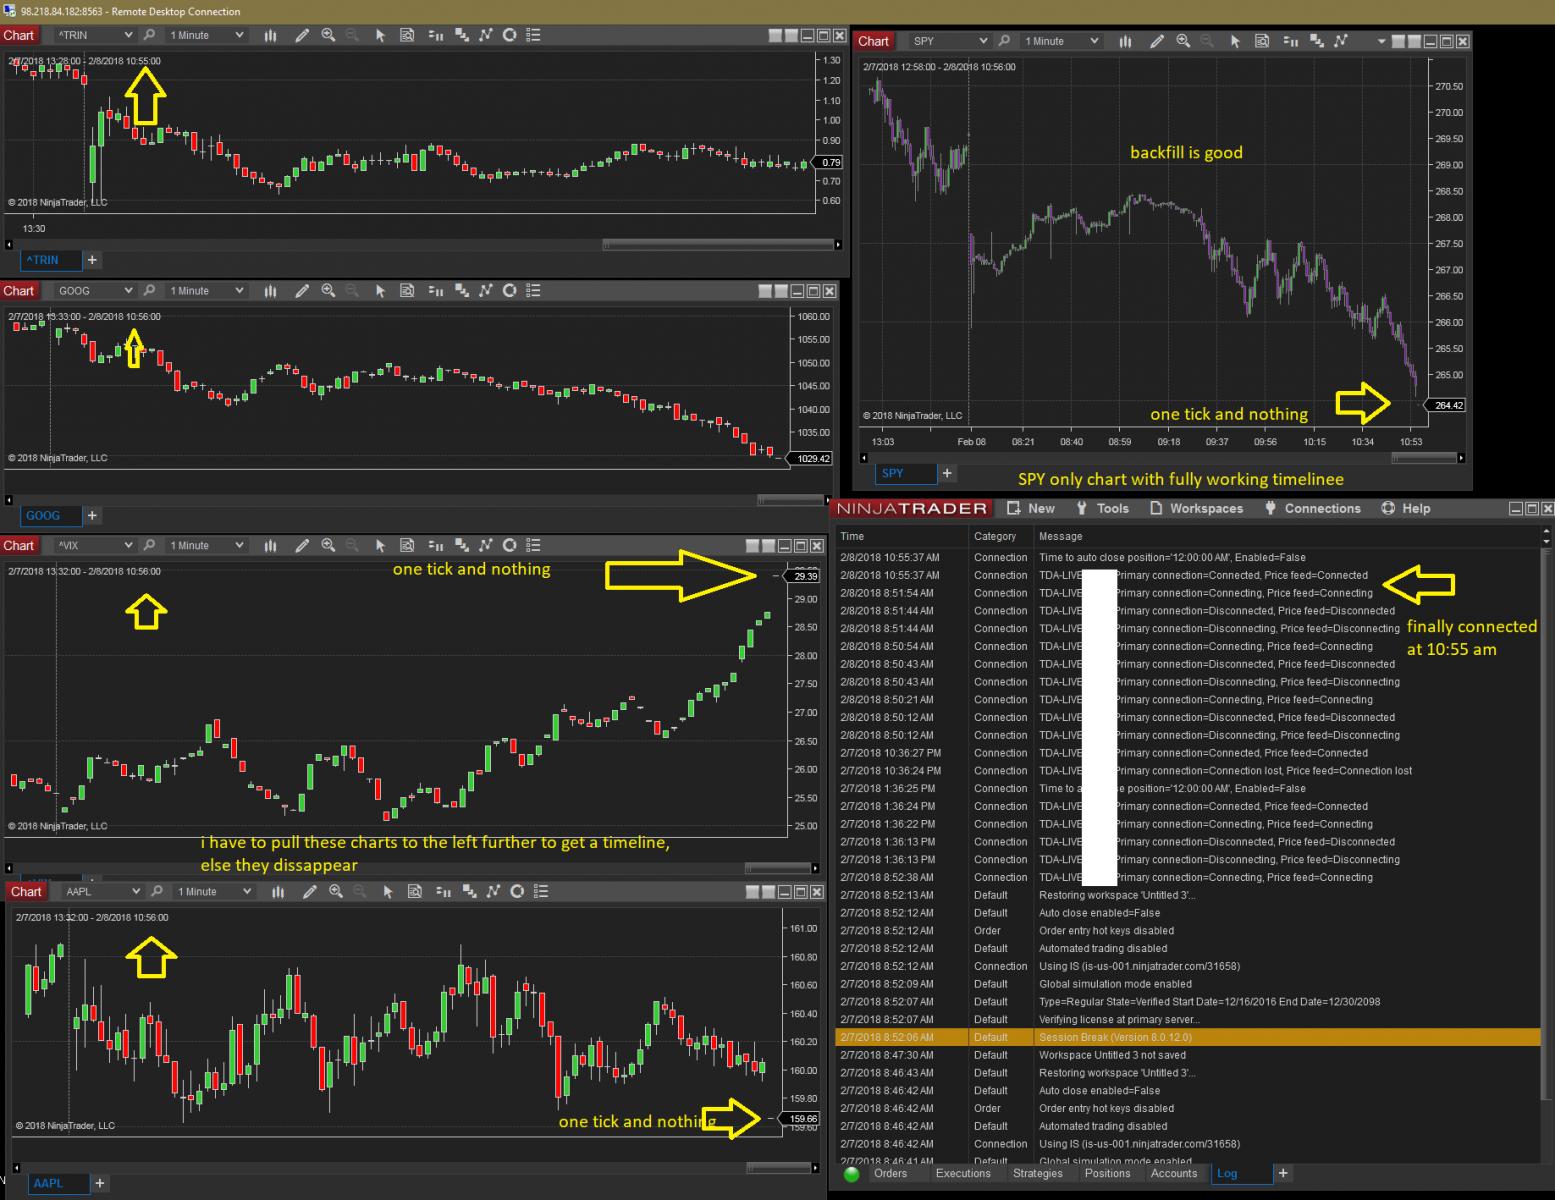
Task: Open the Connections menu
Action: pos(1312,509)
